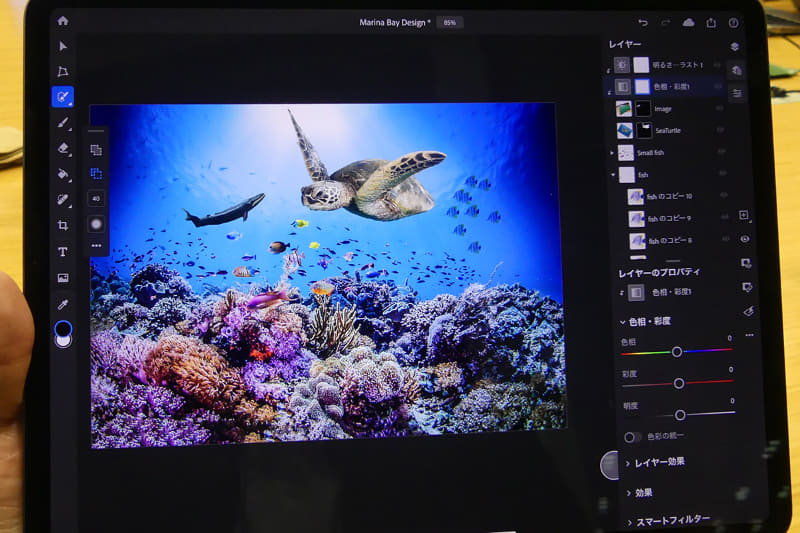
Task: Toggle visibility of Small fish group
Action: tap(721, 153)
